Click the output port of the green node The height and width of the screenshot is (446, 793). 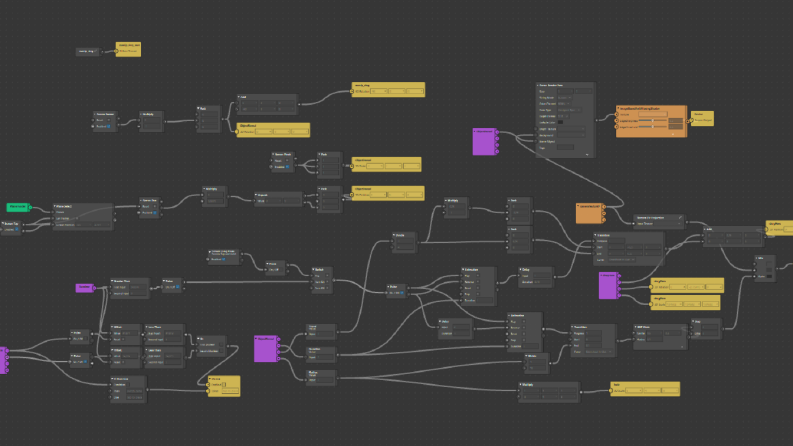(x=30, y=207)
